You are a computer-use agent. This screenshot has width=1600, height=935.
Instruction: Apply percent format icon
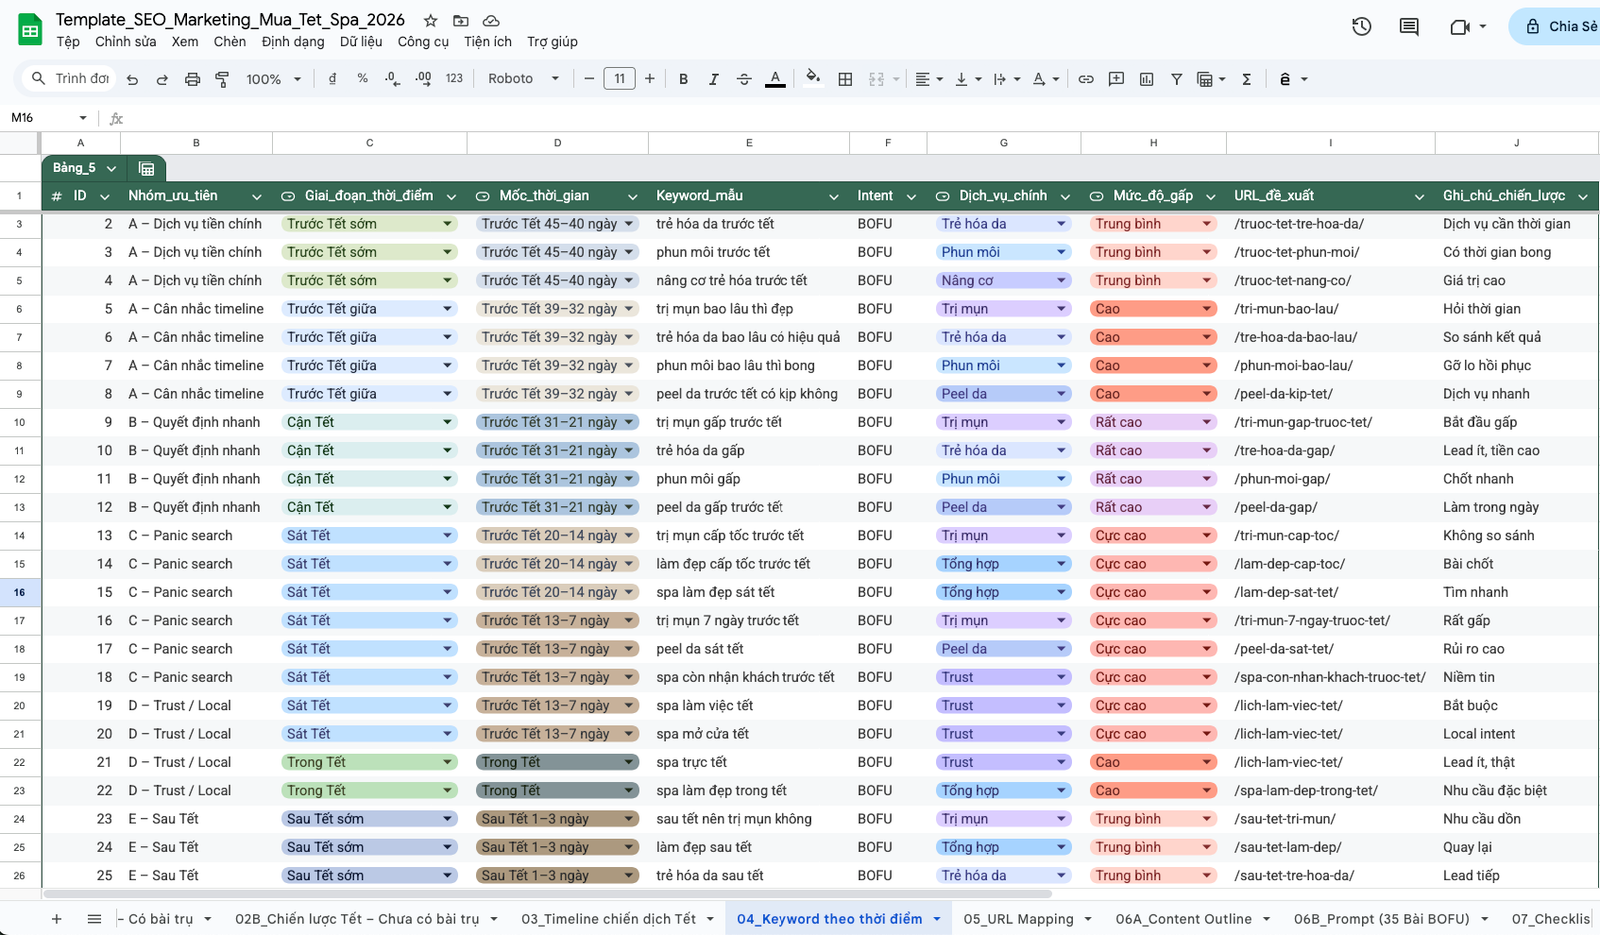[362, 79]
